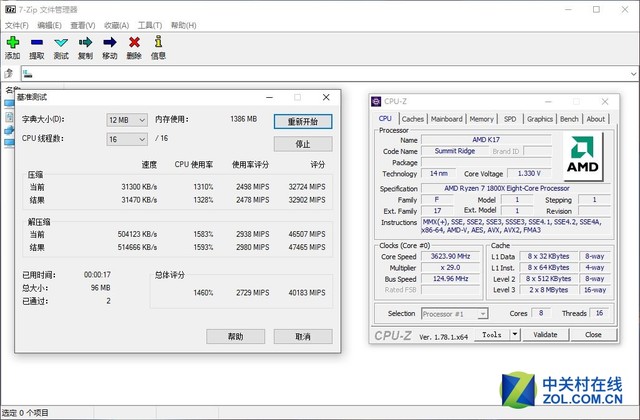Click the Delete (删除) toolbar icon
Viewport: 640px width, 420px height.
tap(134, 42)
